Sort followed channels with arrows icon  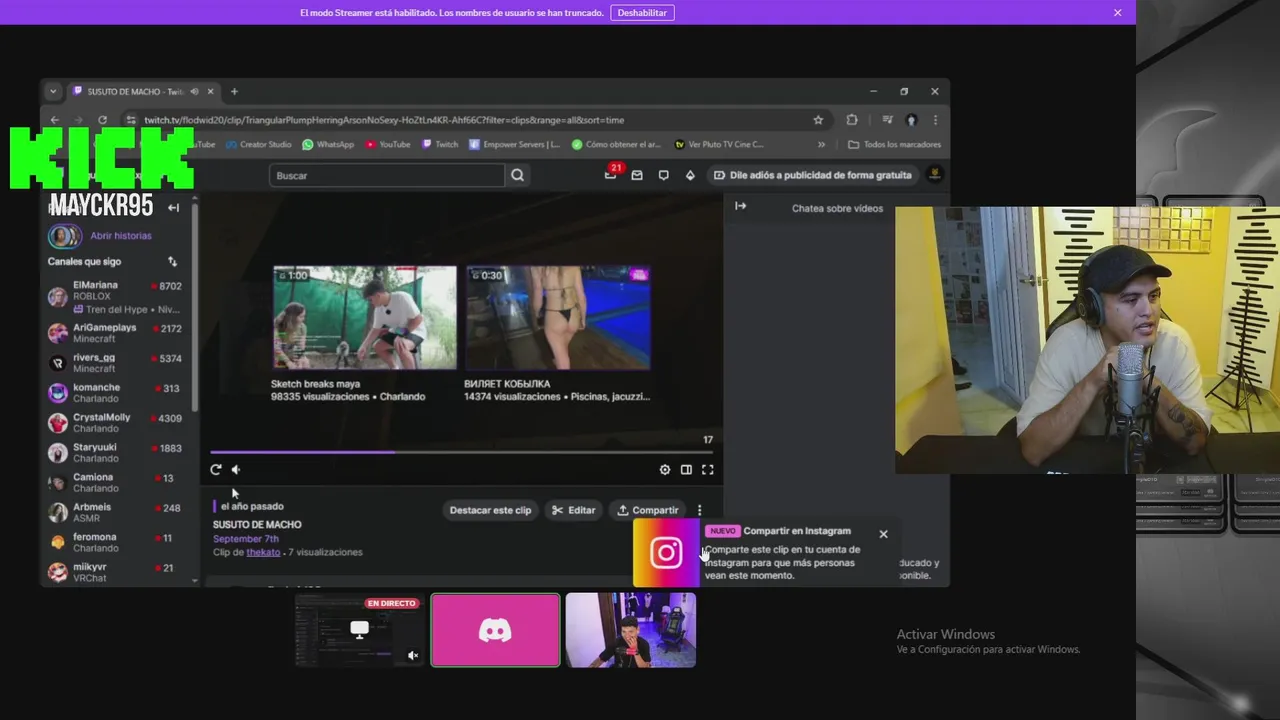point(172,262)
